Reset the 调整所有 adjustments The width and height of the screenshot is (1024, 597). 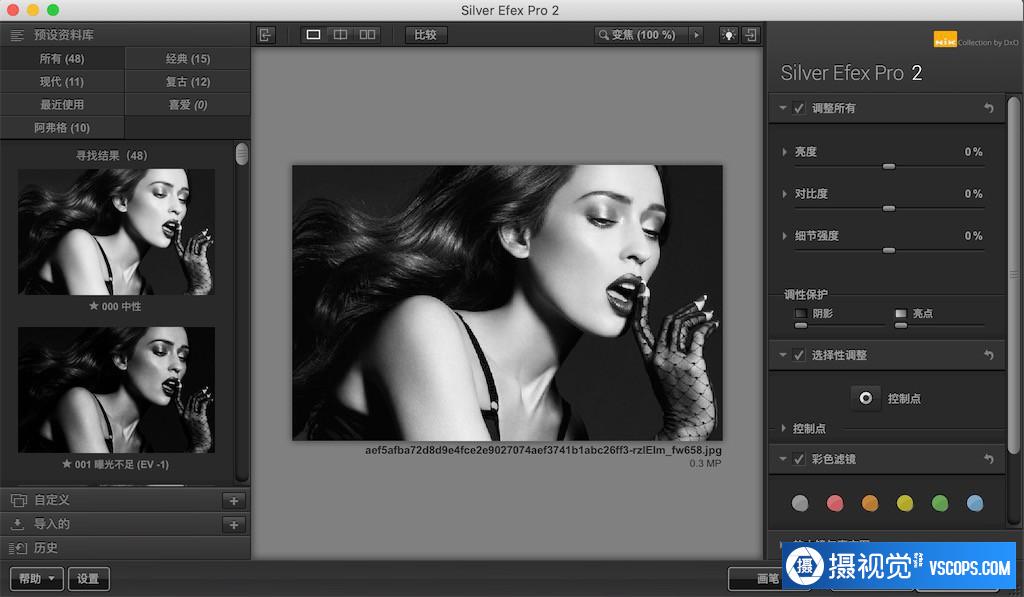[x=989, y=108]
